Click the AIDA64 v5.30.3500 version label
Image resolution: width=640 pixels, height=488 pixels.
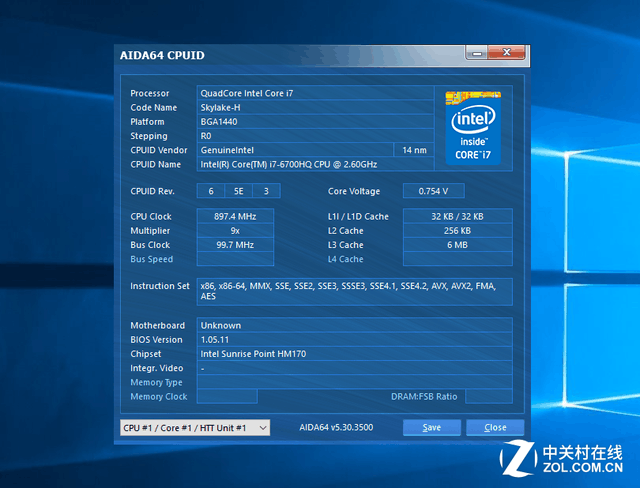336,428
